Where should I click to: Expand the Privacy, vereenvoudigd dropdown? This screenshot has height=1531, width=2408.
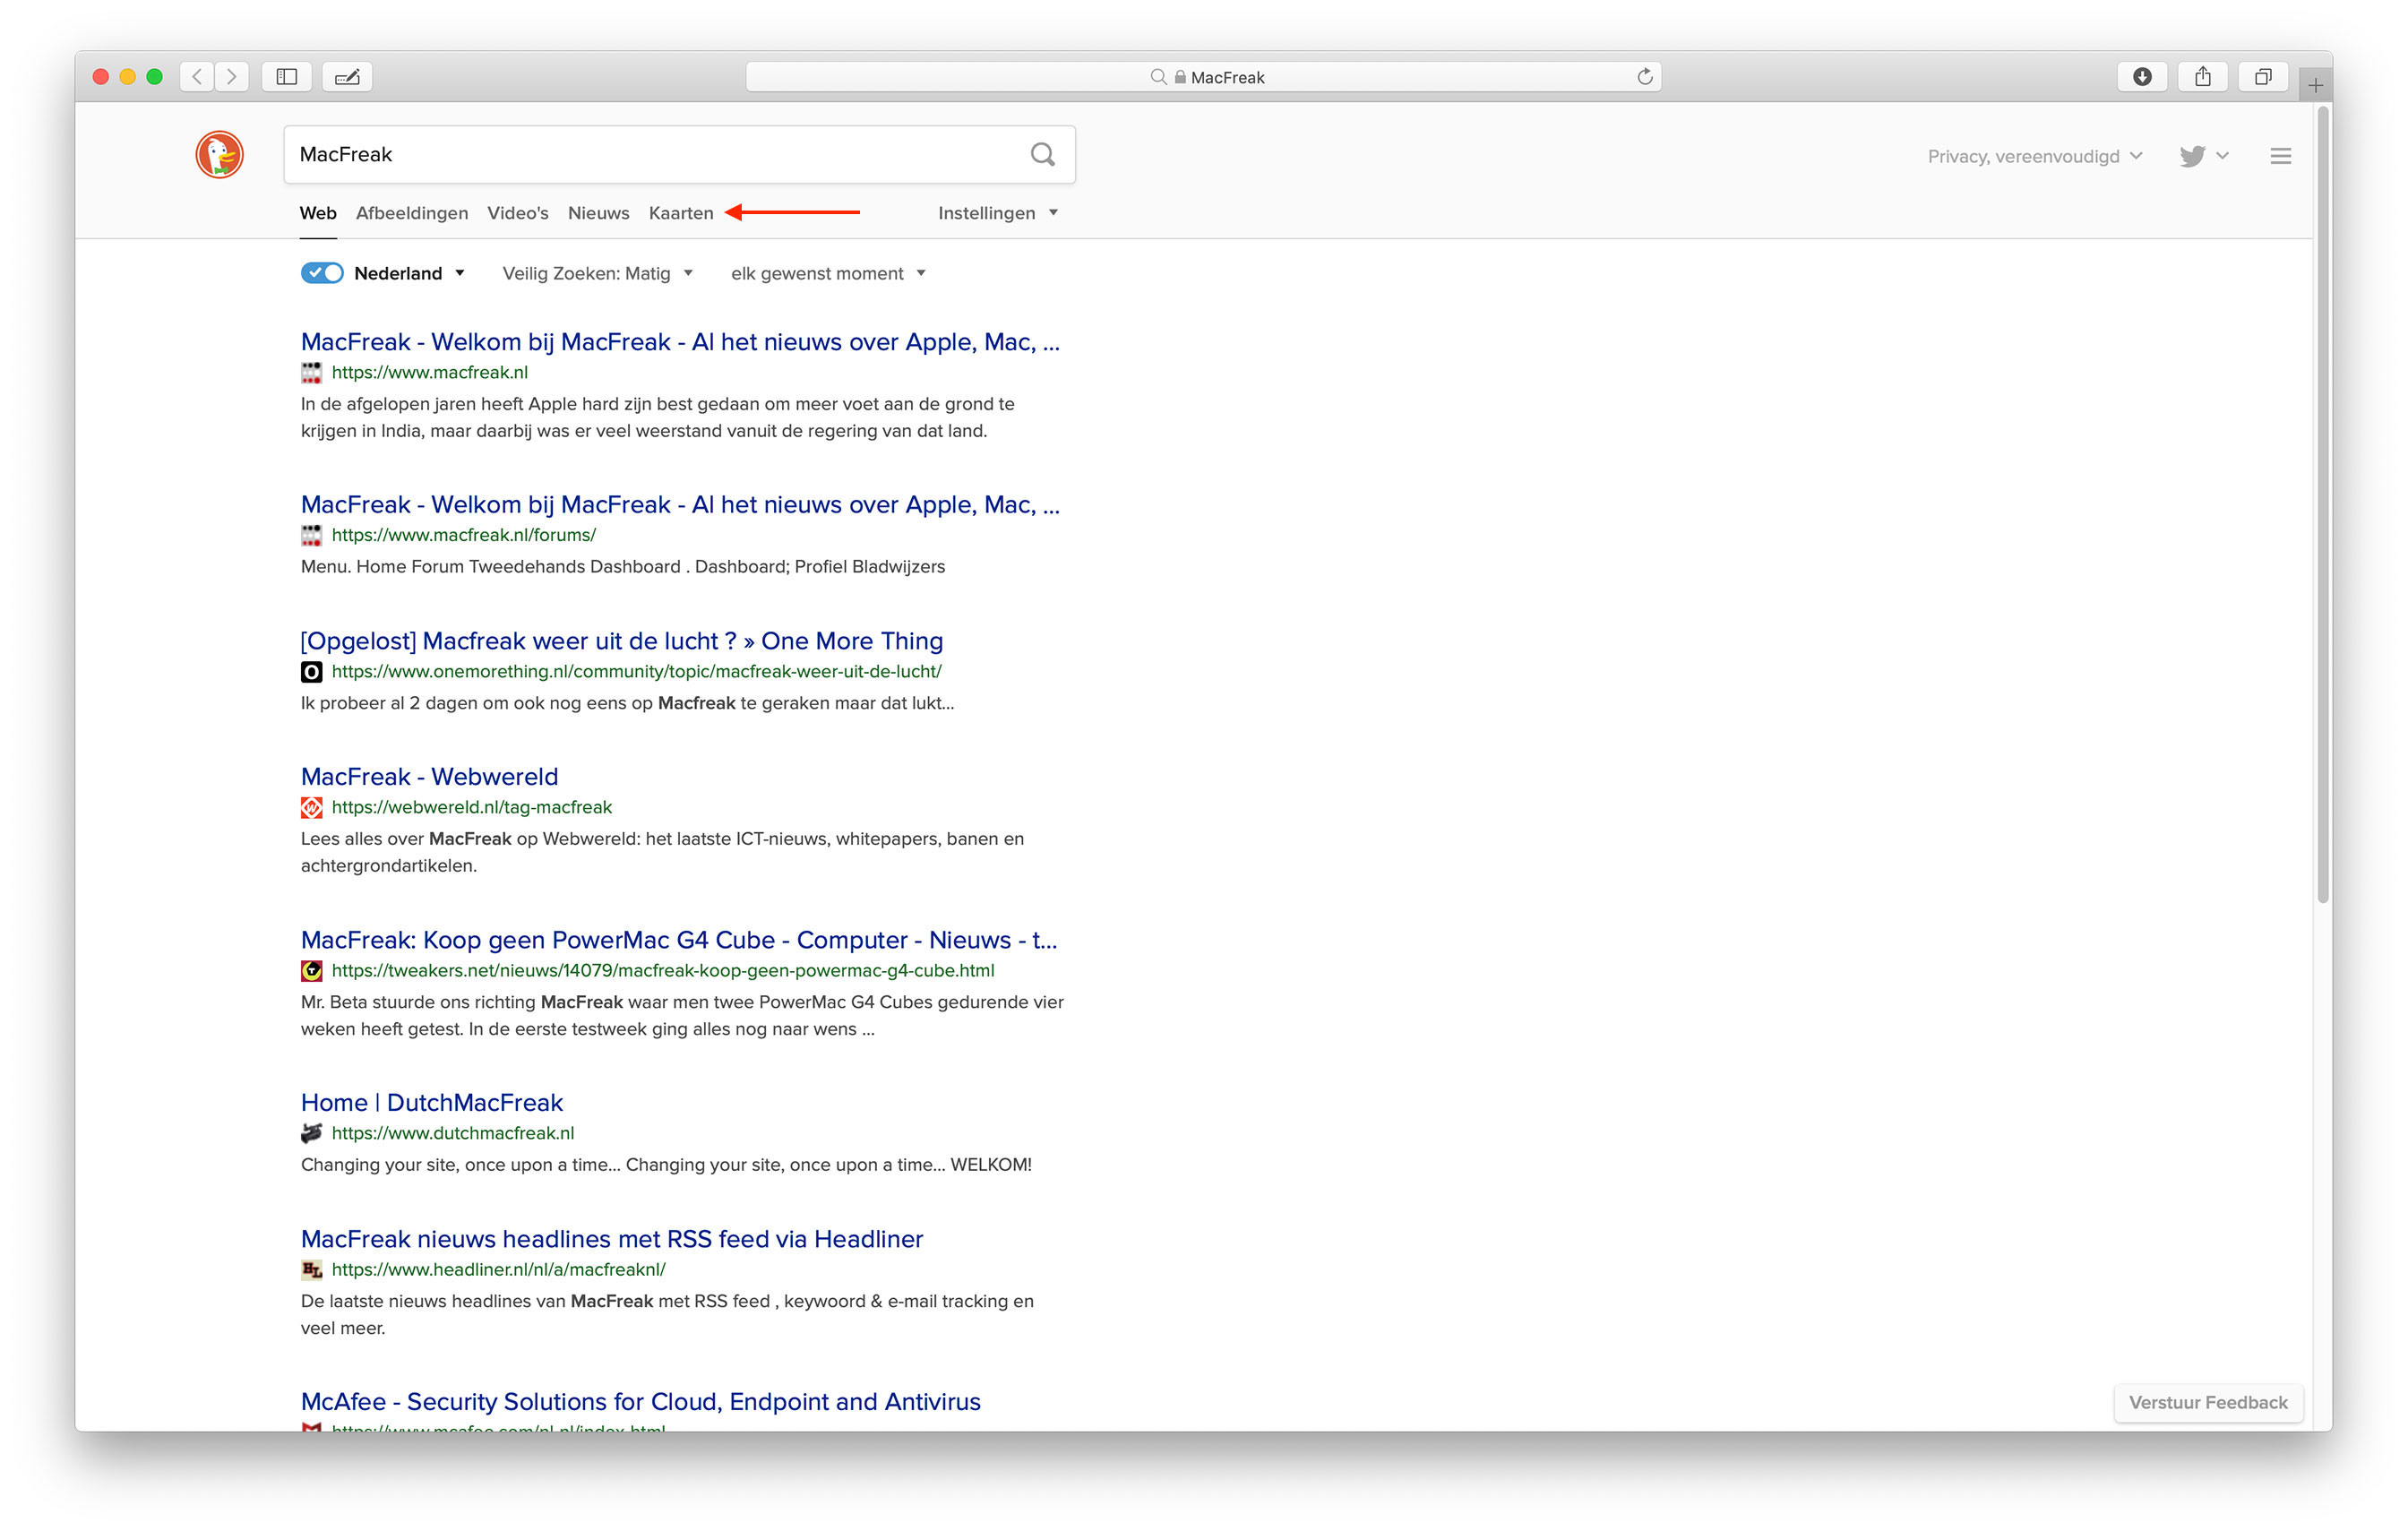[x=2034, y=156]
